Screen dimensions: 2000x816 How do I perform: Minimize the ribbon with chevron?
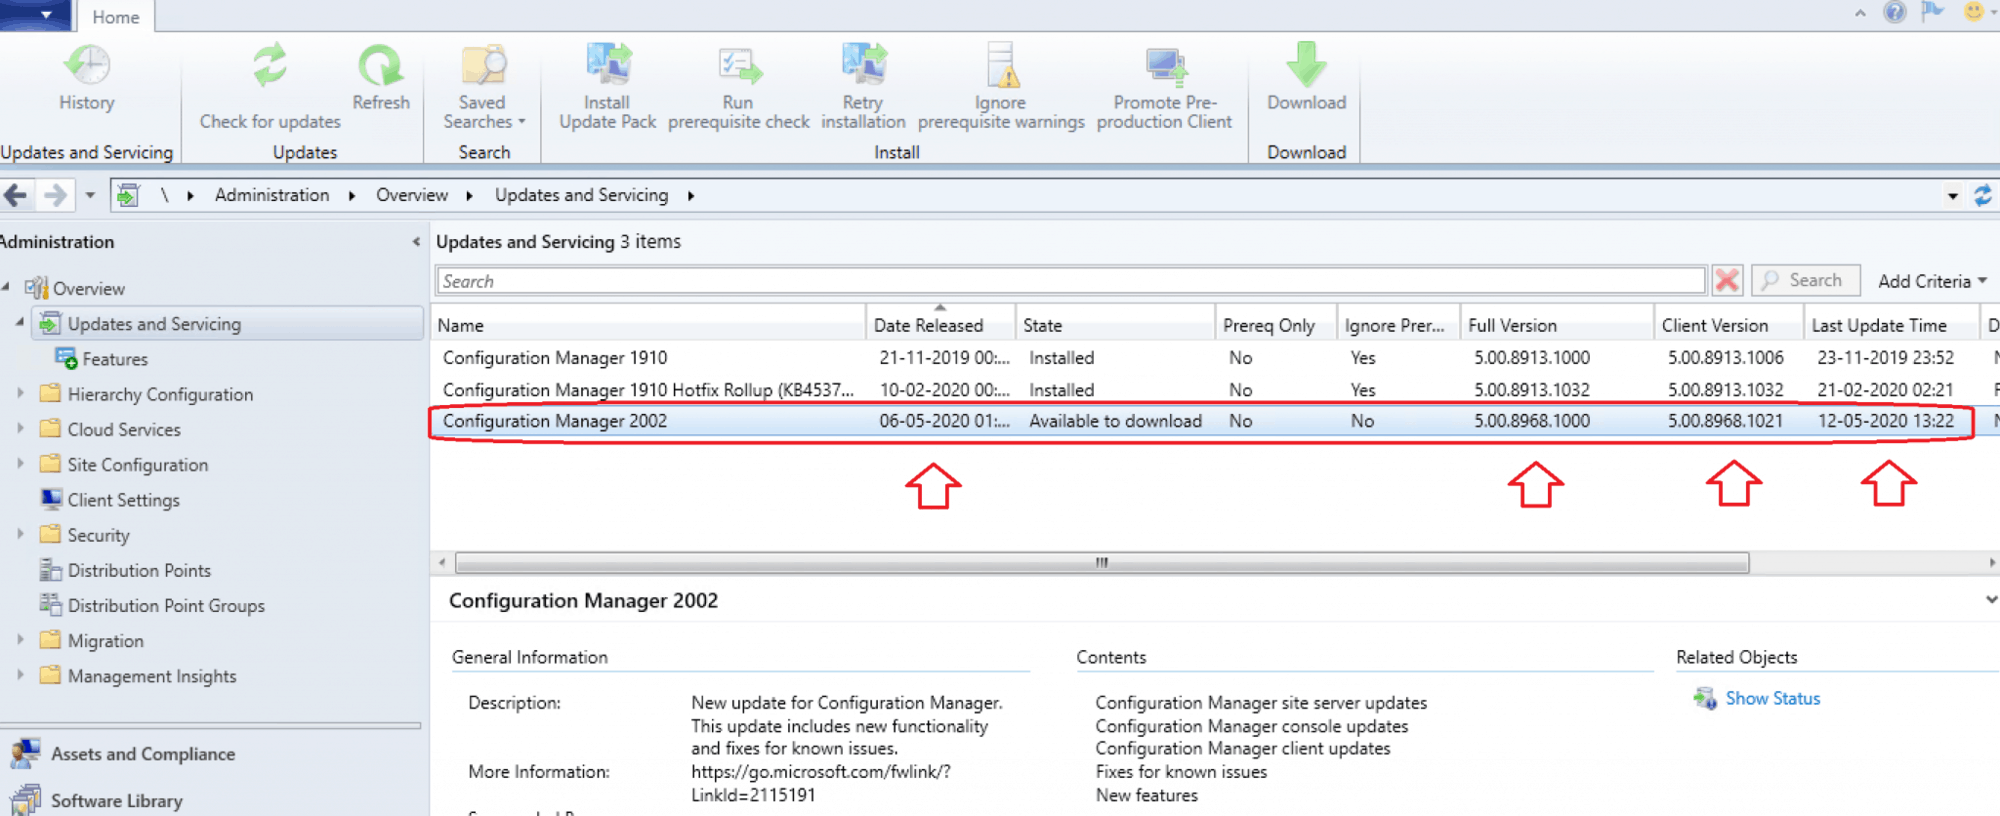coord(1860,13)
